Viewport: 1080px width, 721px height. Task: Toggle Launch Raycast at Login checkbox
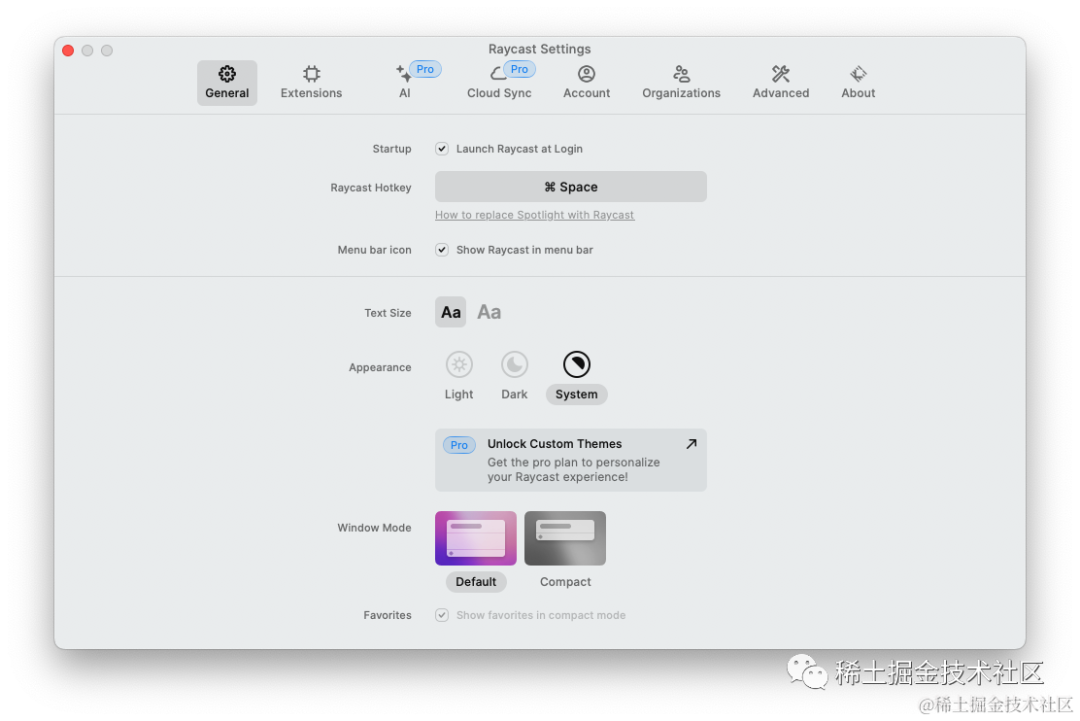(x=442, y=149)
